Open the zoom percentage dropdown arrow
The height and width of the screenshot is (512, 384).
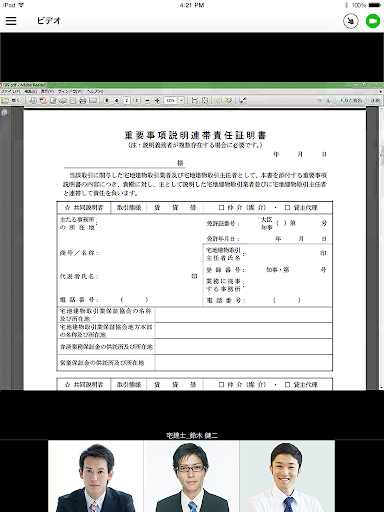point(181,100)
